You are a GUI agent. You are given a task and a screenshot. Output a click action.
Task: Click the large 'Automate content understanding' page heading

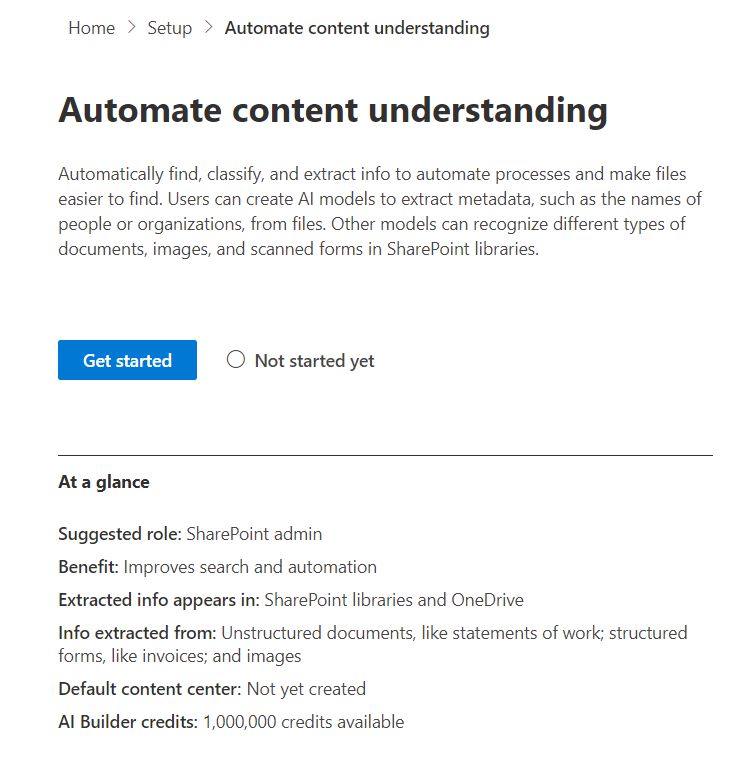point(333,110)
